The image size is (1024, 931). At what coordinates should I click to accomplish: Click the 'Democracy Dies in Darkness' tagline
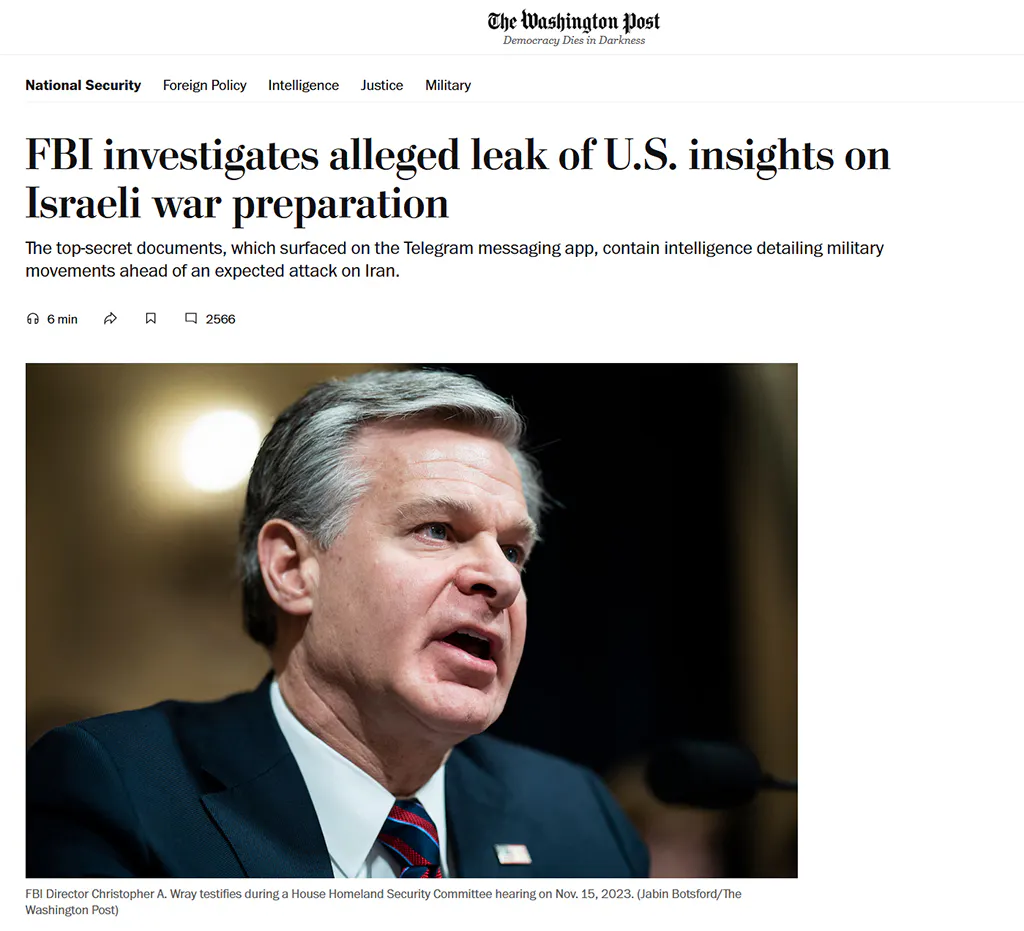(x=573, y=41)
